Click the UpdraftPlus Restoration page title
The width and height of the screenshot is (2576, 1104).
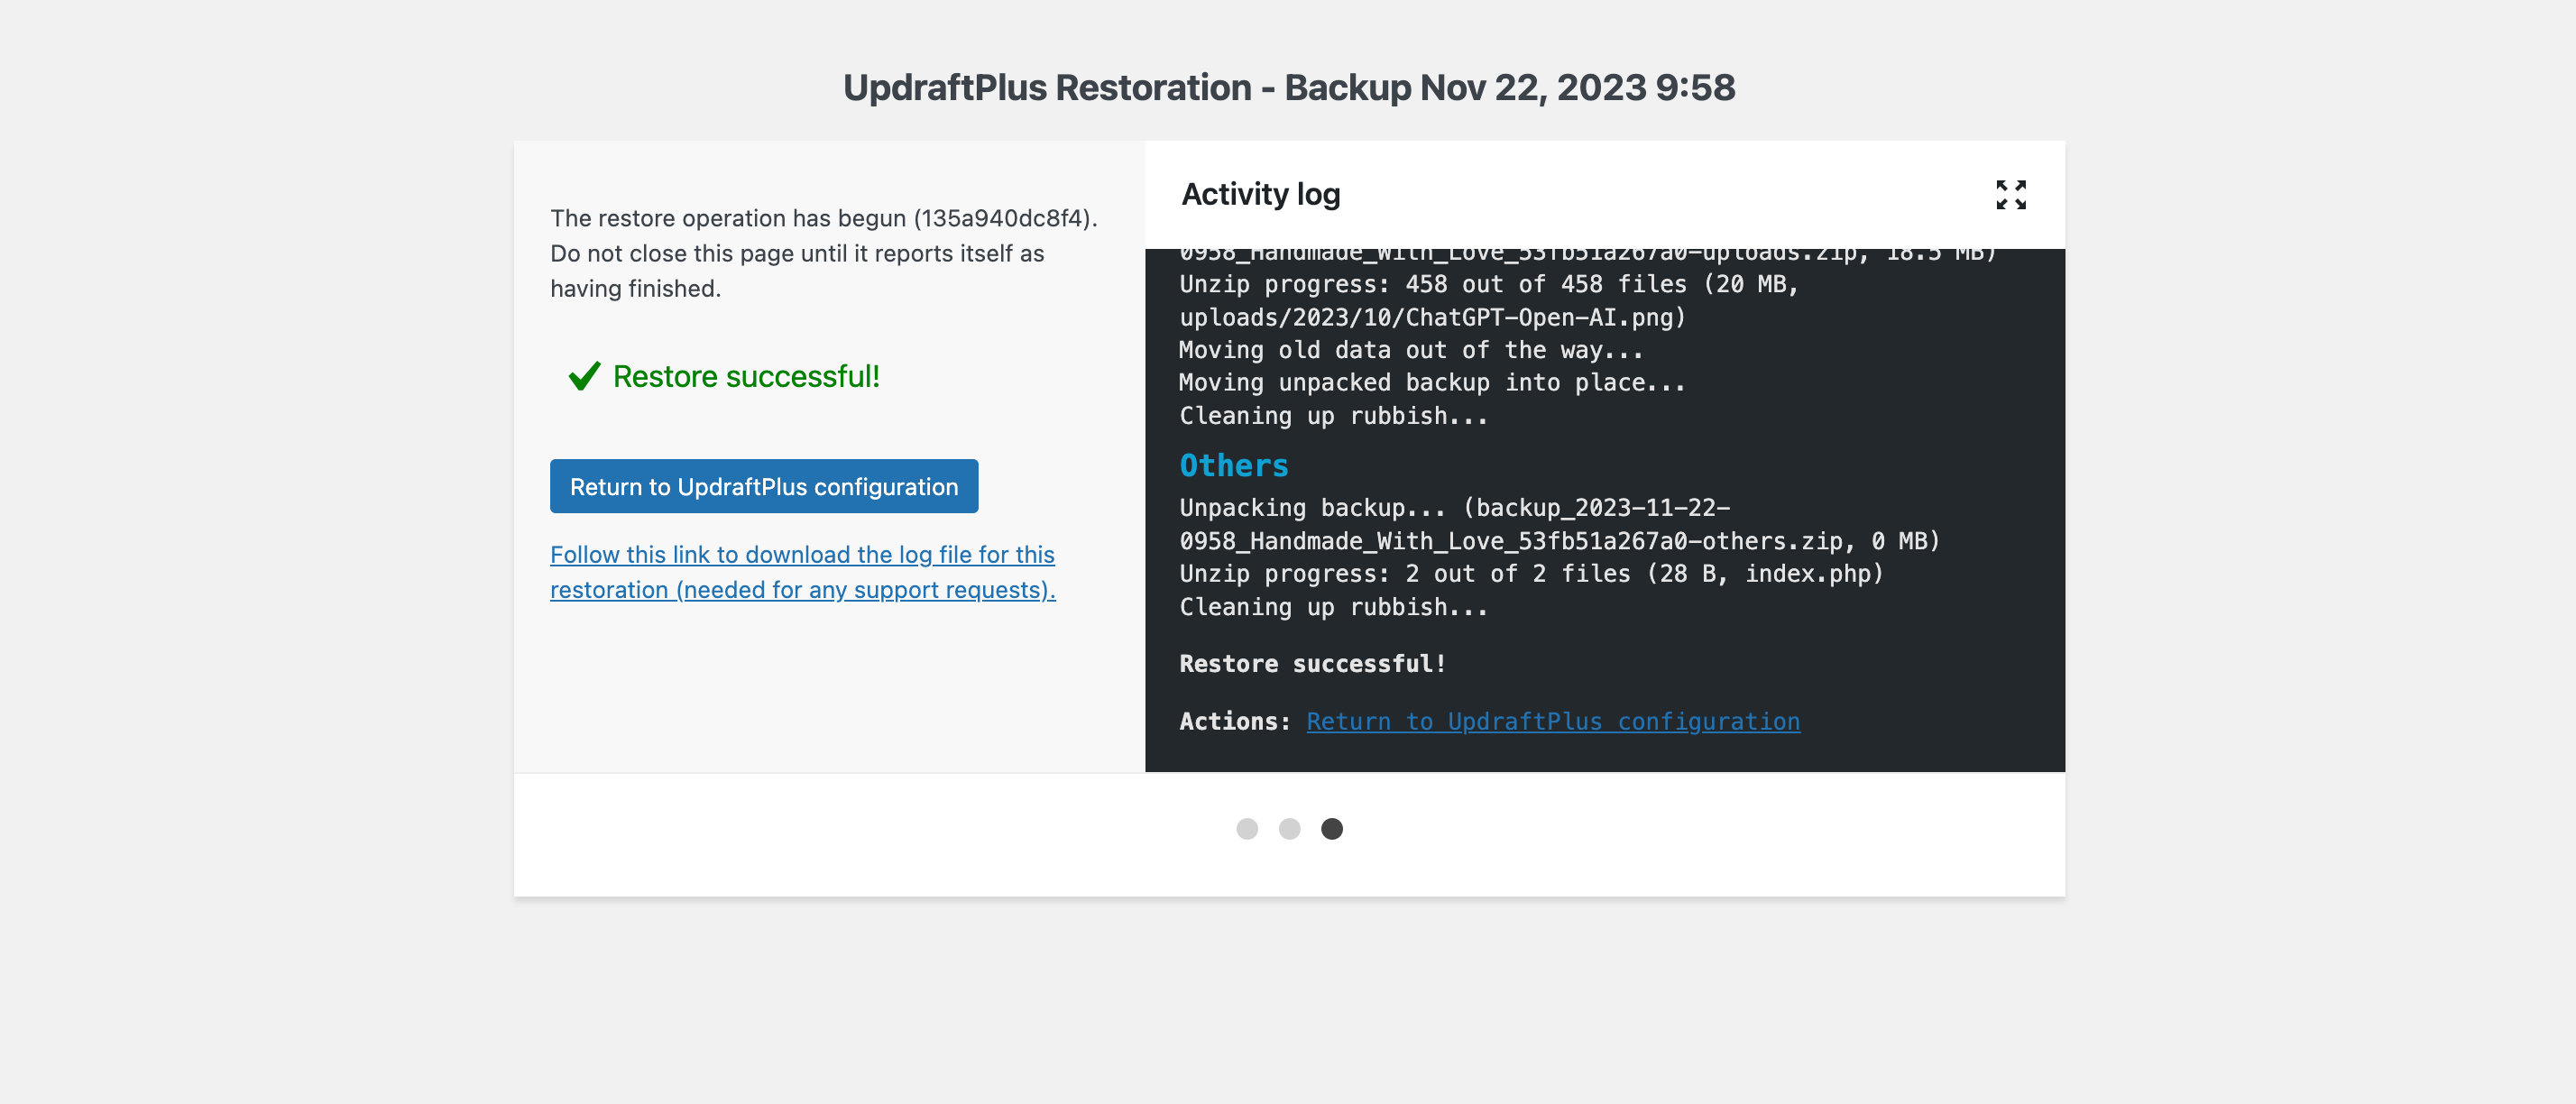1288,87
